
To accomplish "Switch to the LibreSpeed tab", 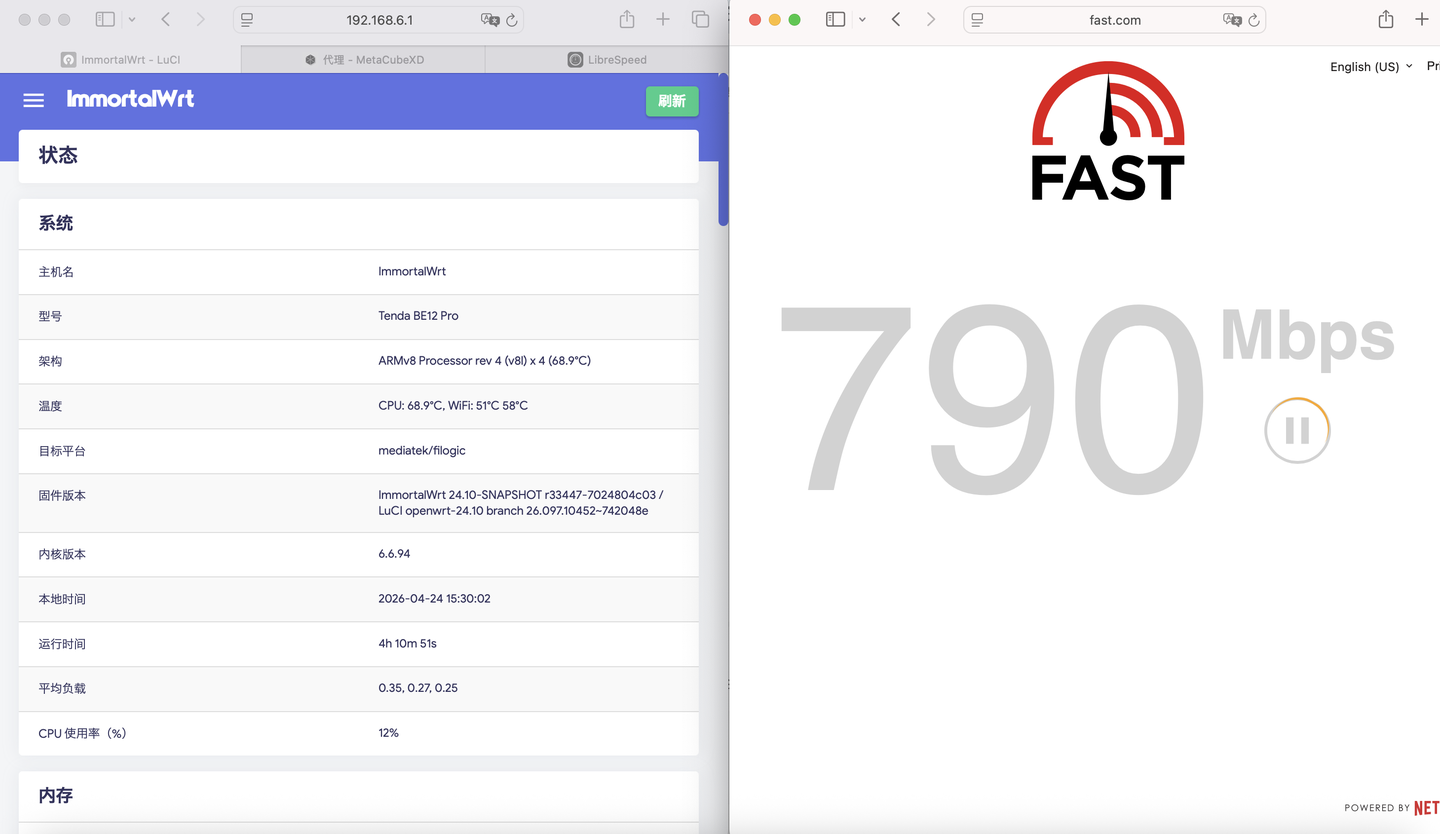I will coord(607,60).
